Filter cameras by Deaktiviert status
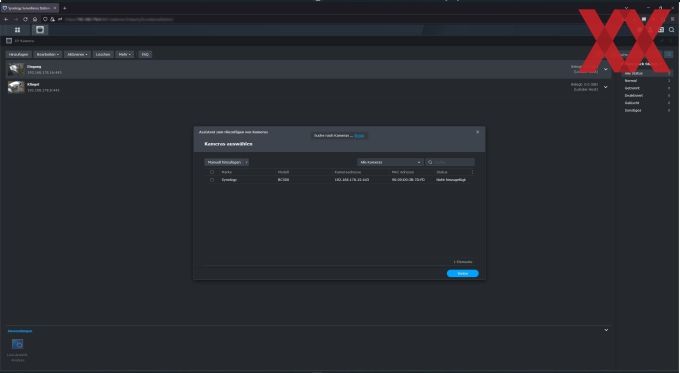 pyautogui.click(x=647, y=95)
